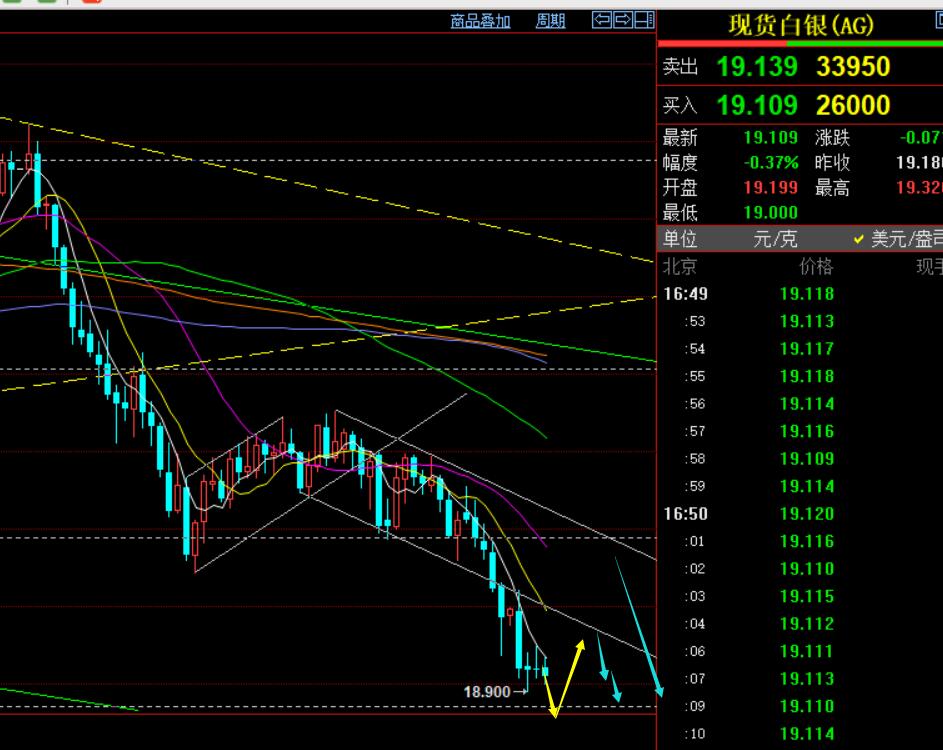Click the sell price 19.139
The width and height of the screenshot is (943, 750).
pyautogui.click(x=757, y=66)
